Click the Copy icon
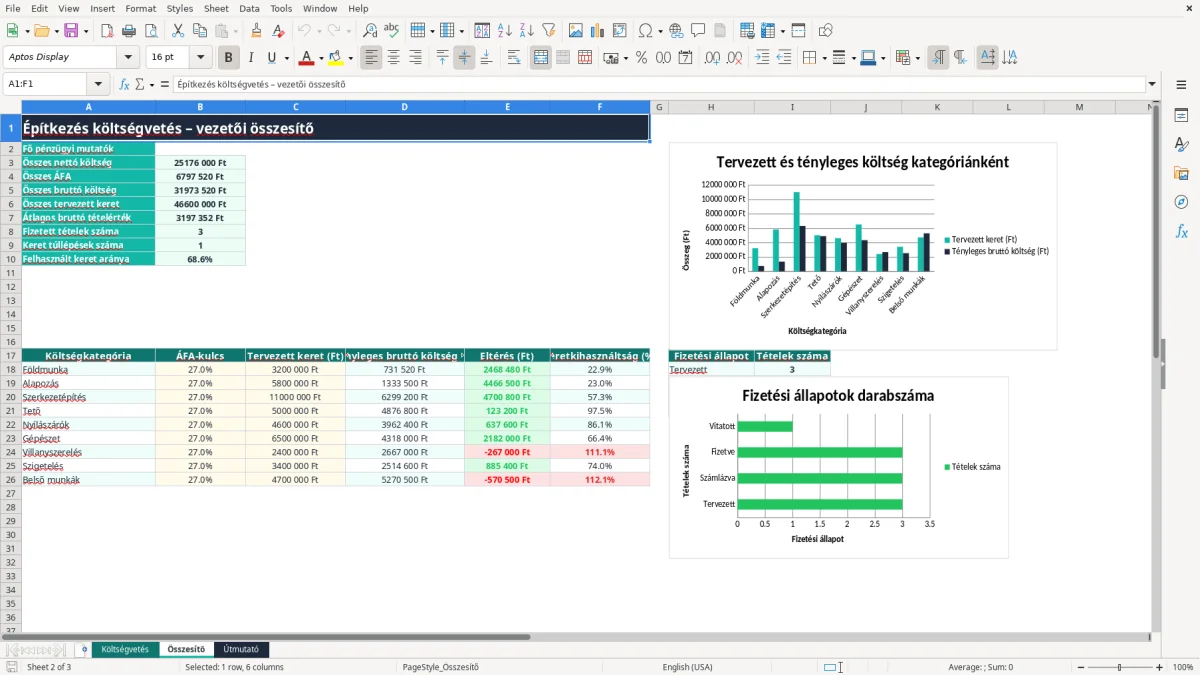This screenshot has width=1200, height=675. [x=199, y=31]
